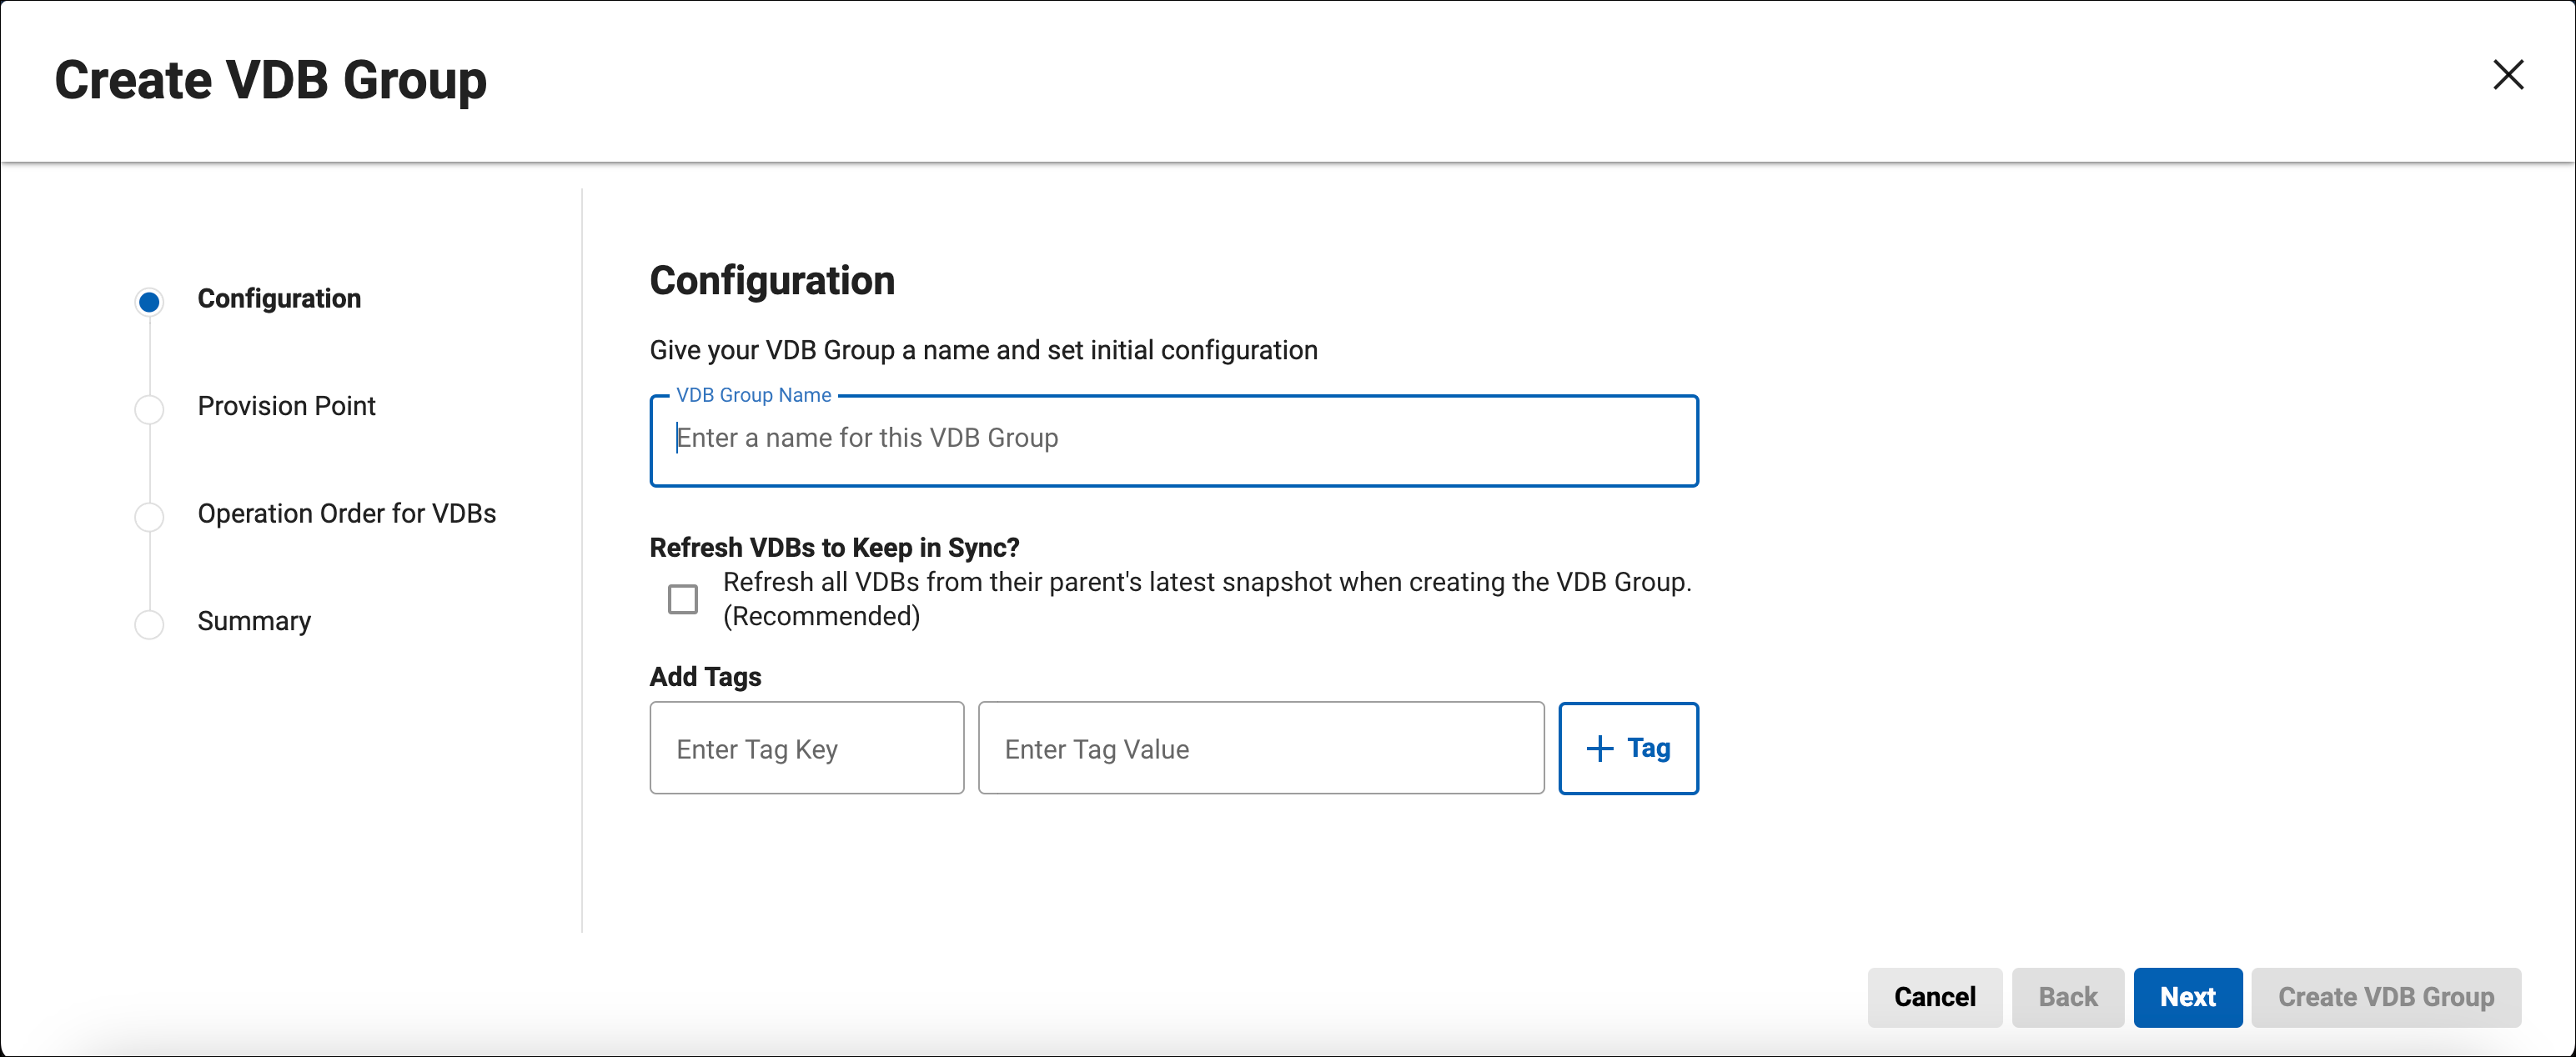Click the Enter Tag Key field
Viewport: 2576px width, 1057px height.
[x=806, y=749]
